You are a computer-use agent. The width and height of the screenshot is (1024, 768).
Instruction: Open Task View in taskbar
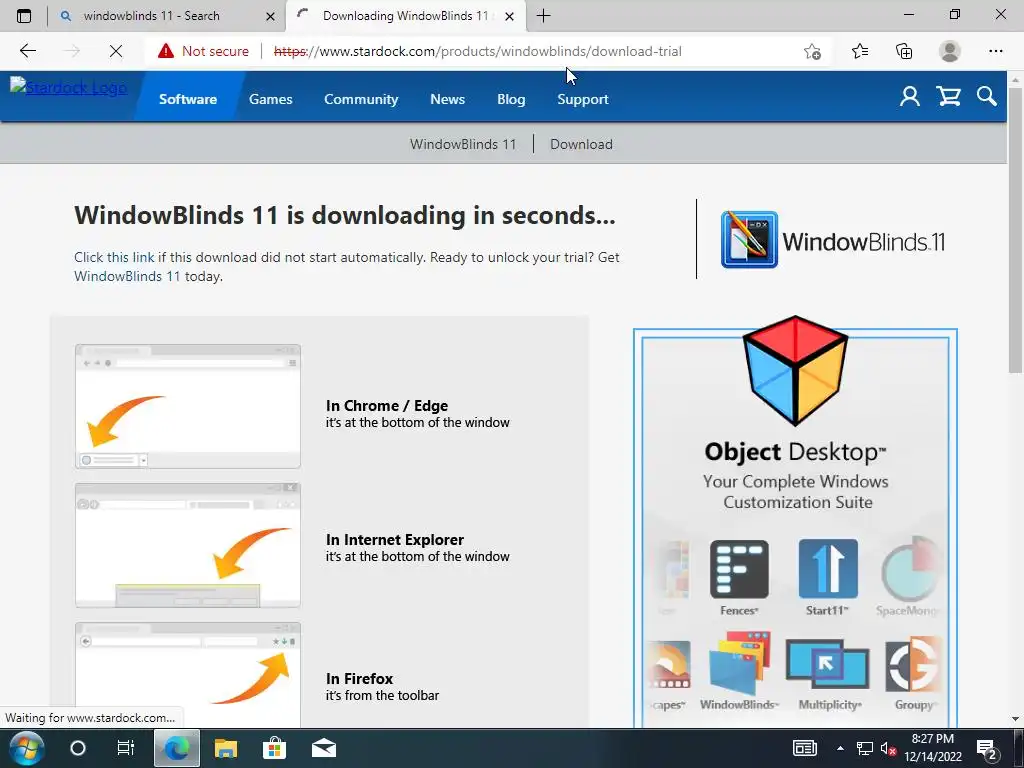(125, 748)
